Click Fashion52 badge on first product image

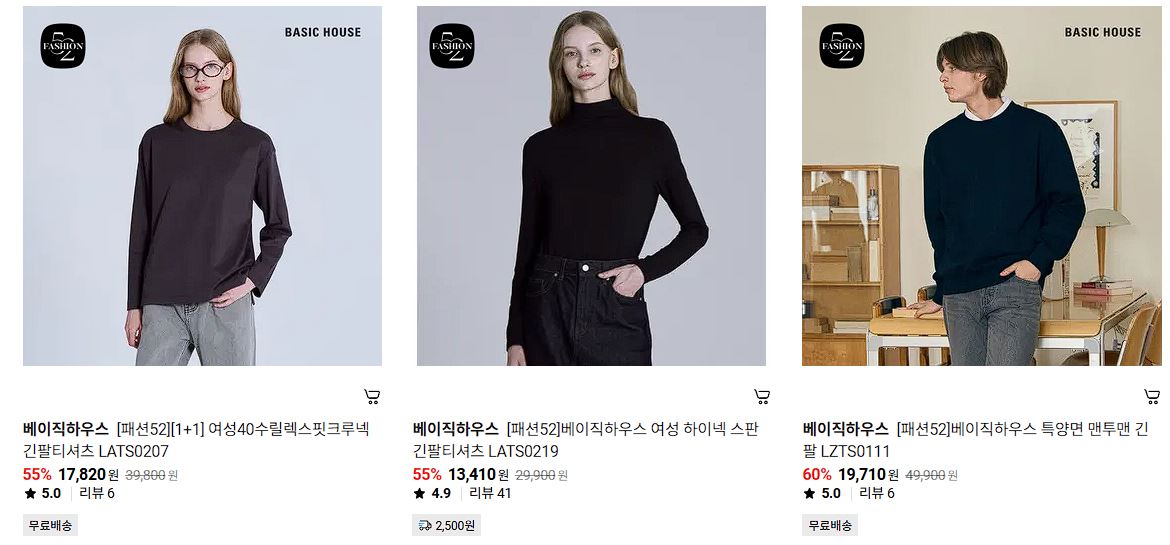[63, 46]
